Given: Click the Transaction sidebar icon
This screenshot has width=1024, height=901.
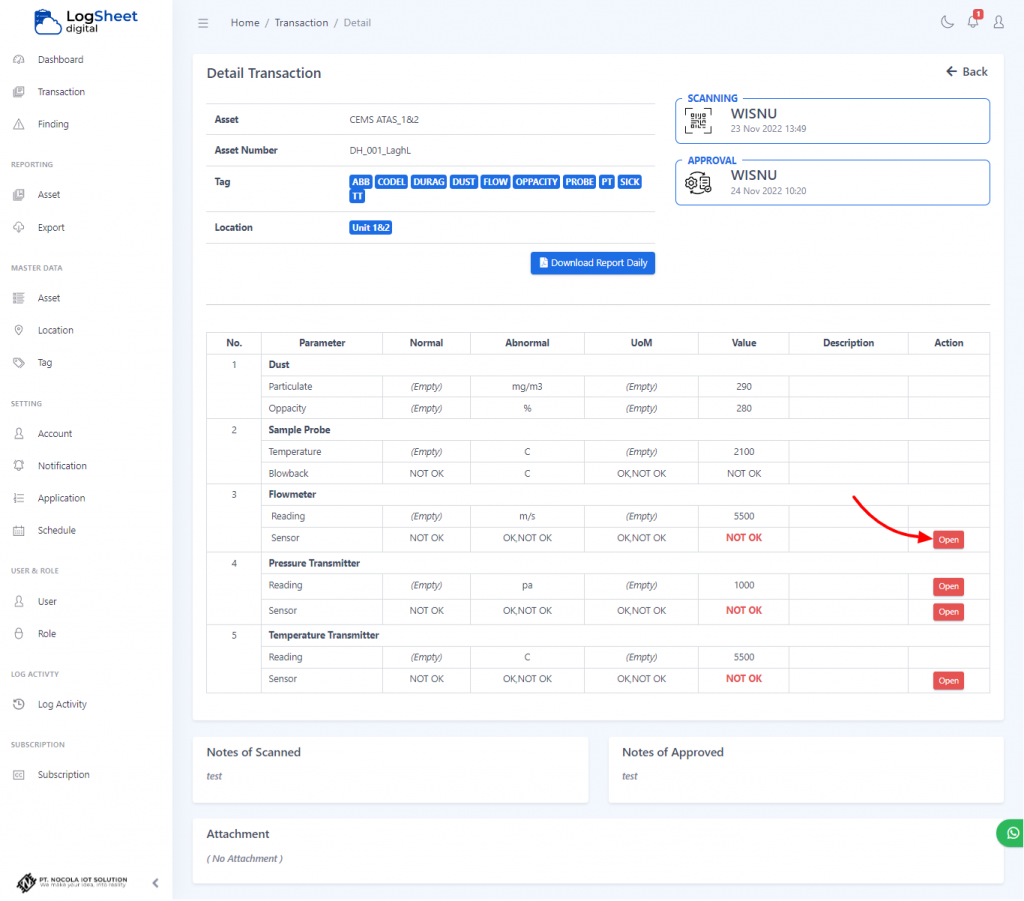Looking at the screenshot, I should (19, 91).
